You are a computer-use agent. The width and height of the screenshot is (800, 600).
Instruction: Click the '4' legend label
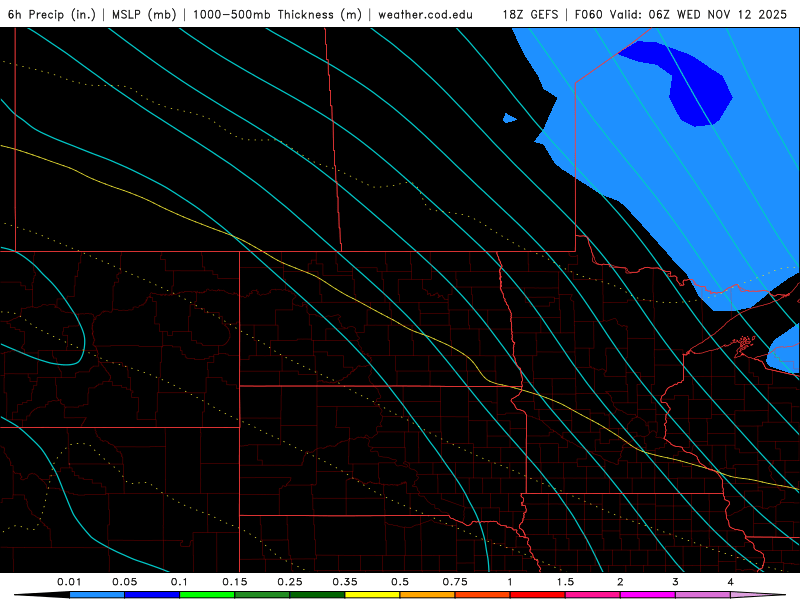point(731,582)
